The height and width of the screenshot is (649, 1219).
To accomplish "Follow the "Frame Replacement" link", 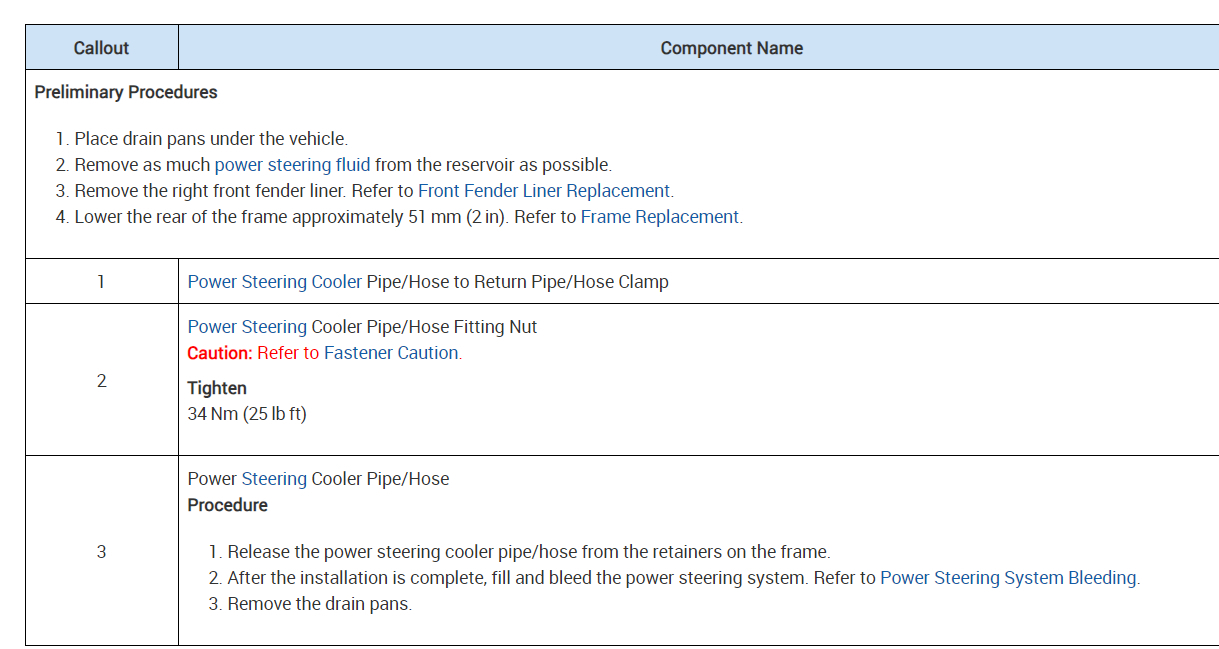I will click(x=659, y=217).
